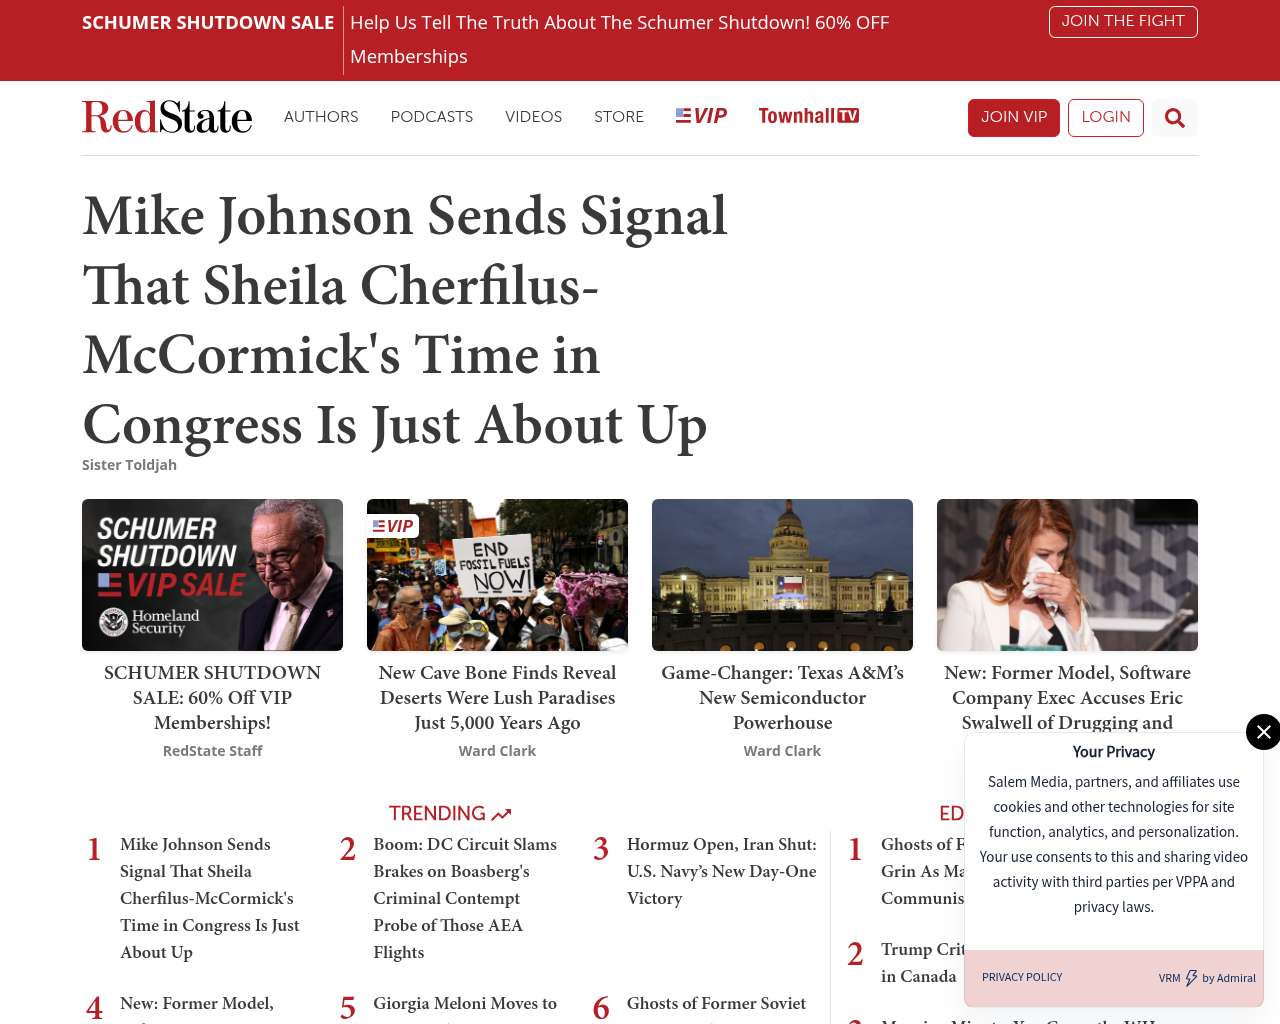Visit the Store
This screenshot has height=1024, width=1280.
coord(619,117)
